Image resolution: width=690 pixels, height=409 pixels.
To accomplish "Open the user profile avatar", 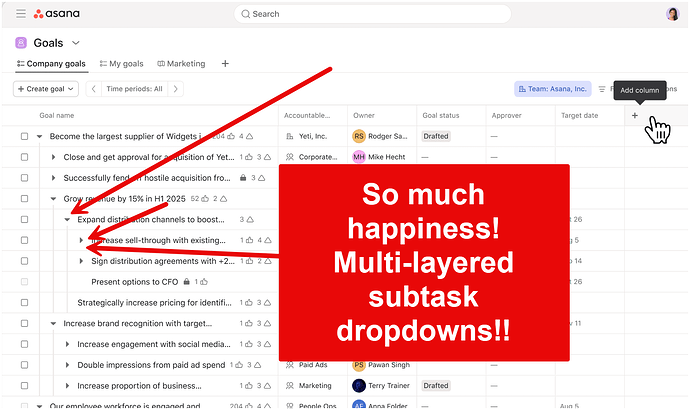I will [672, 14].
